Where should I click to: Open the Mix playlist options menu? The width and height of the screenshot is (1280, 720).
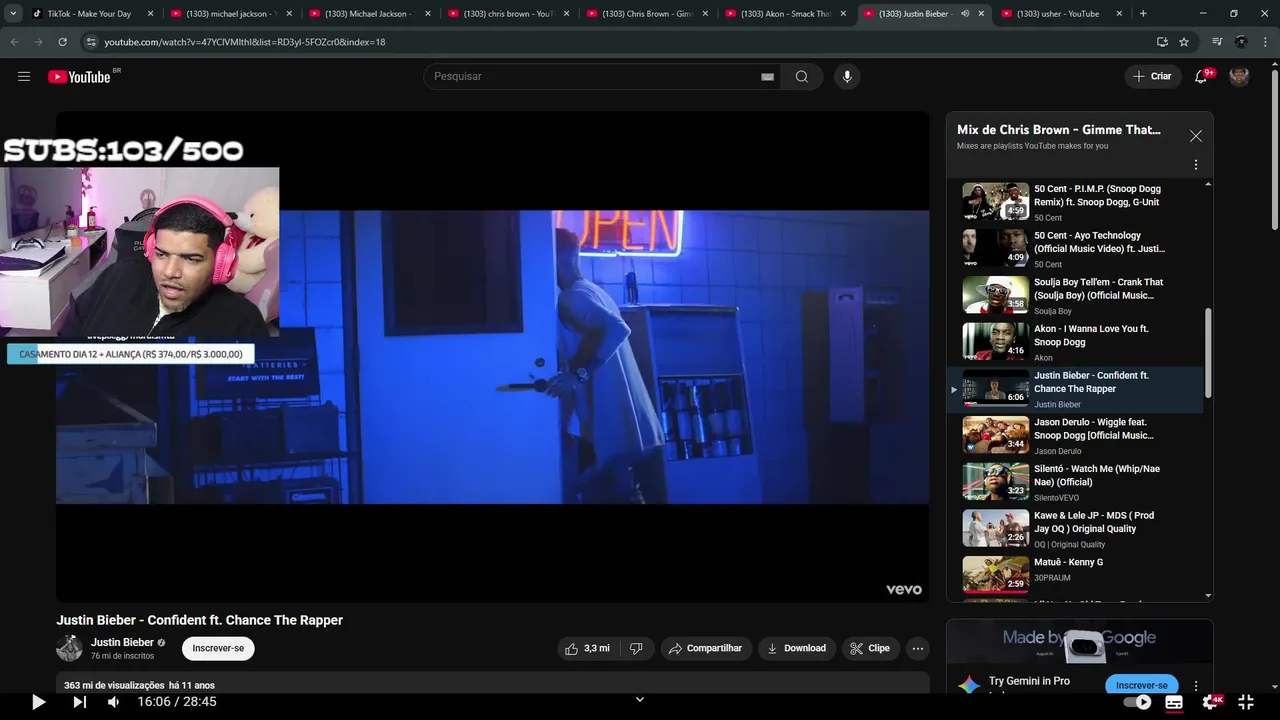tap(1195, 165)
